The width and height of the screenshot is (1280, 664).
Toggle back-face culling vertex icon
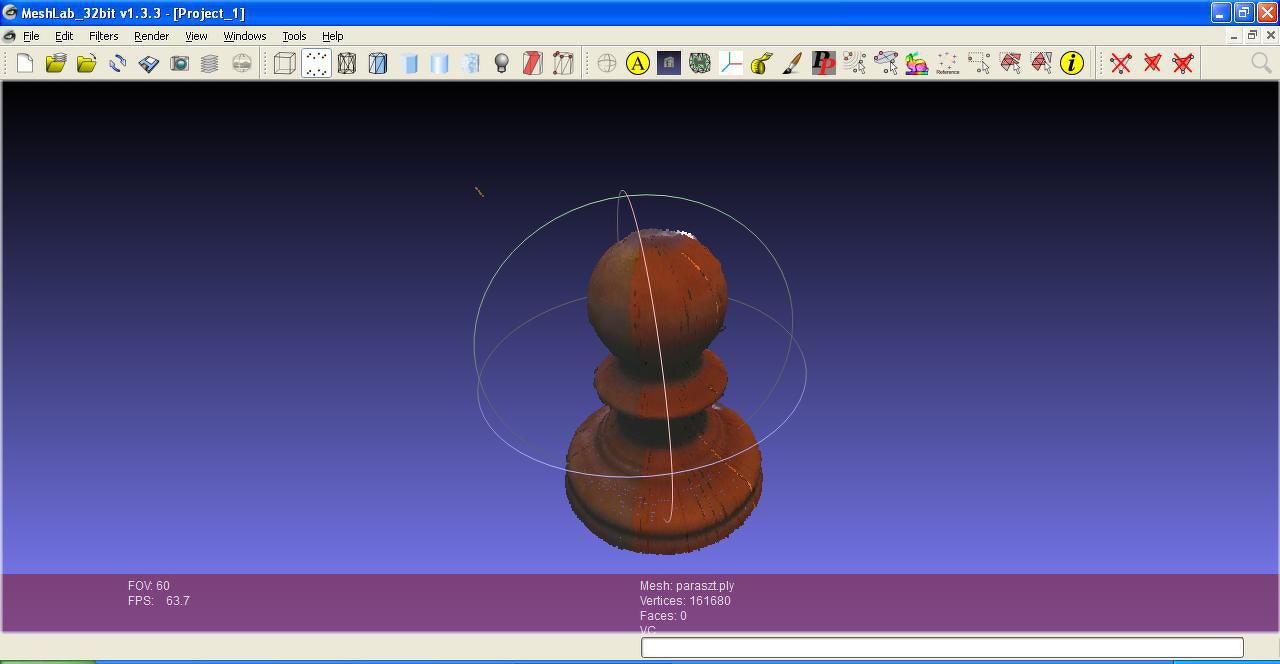click(x=564, y=63)
